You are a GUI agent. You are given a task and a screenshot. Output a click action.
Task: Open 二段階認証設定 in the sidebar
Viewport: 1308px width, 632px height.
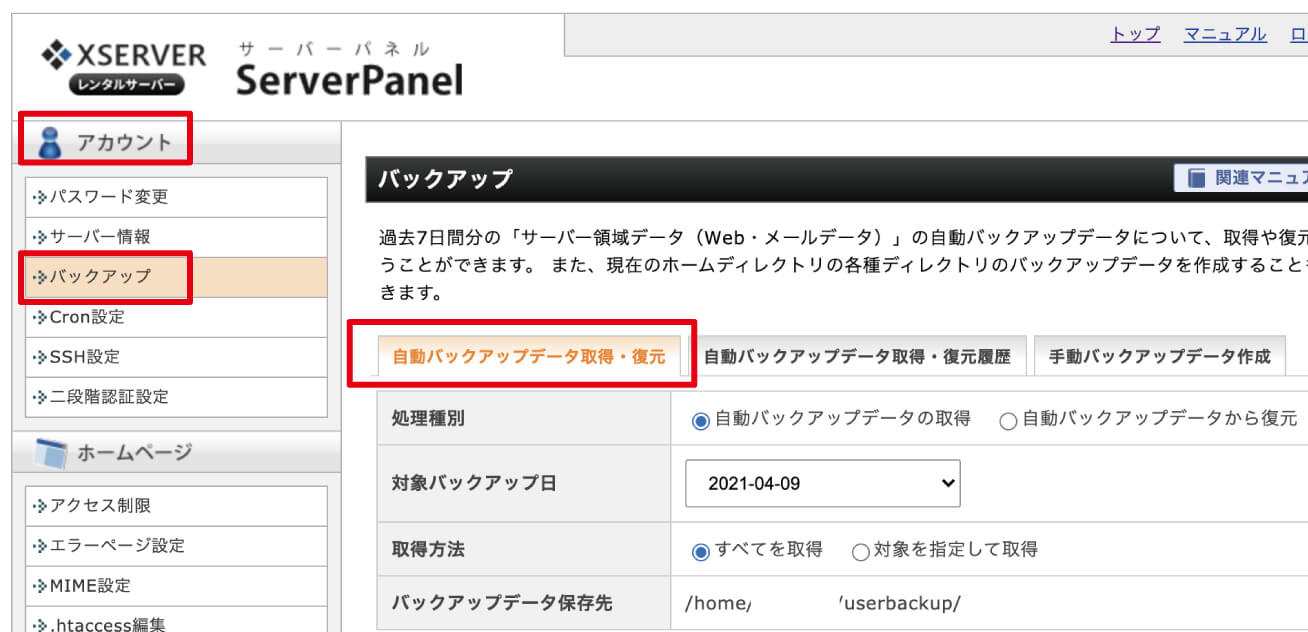(x=109, y=397)
